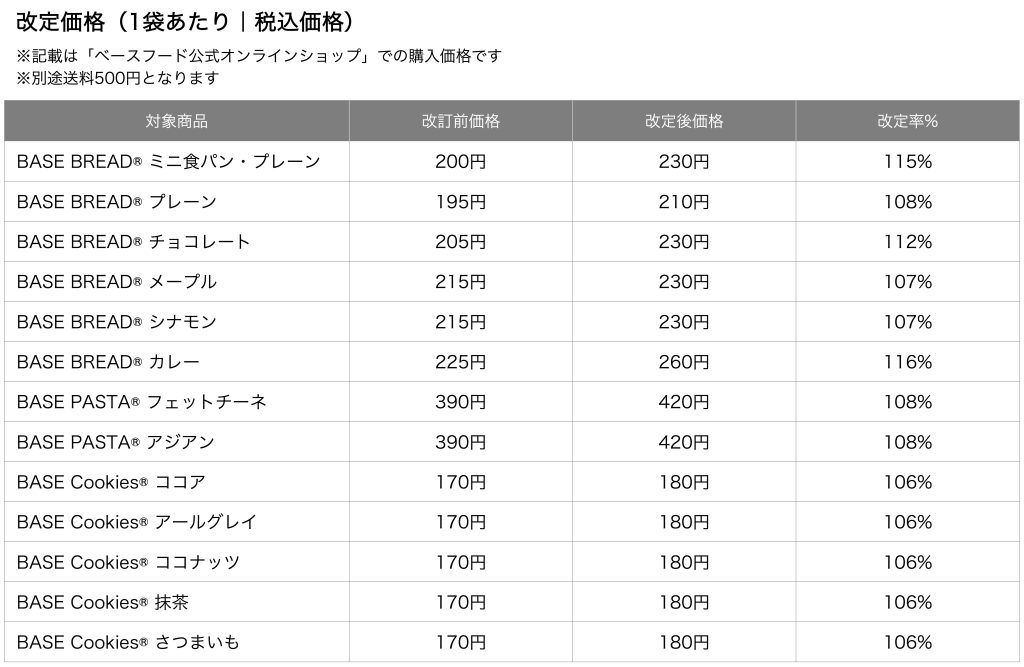Click BASE Cookies ココナッツ product name
Image resolution: width=1024 pixels, height=667 pixels.
coord(129,562)
